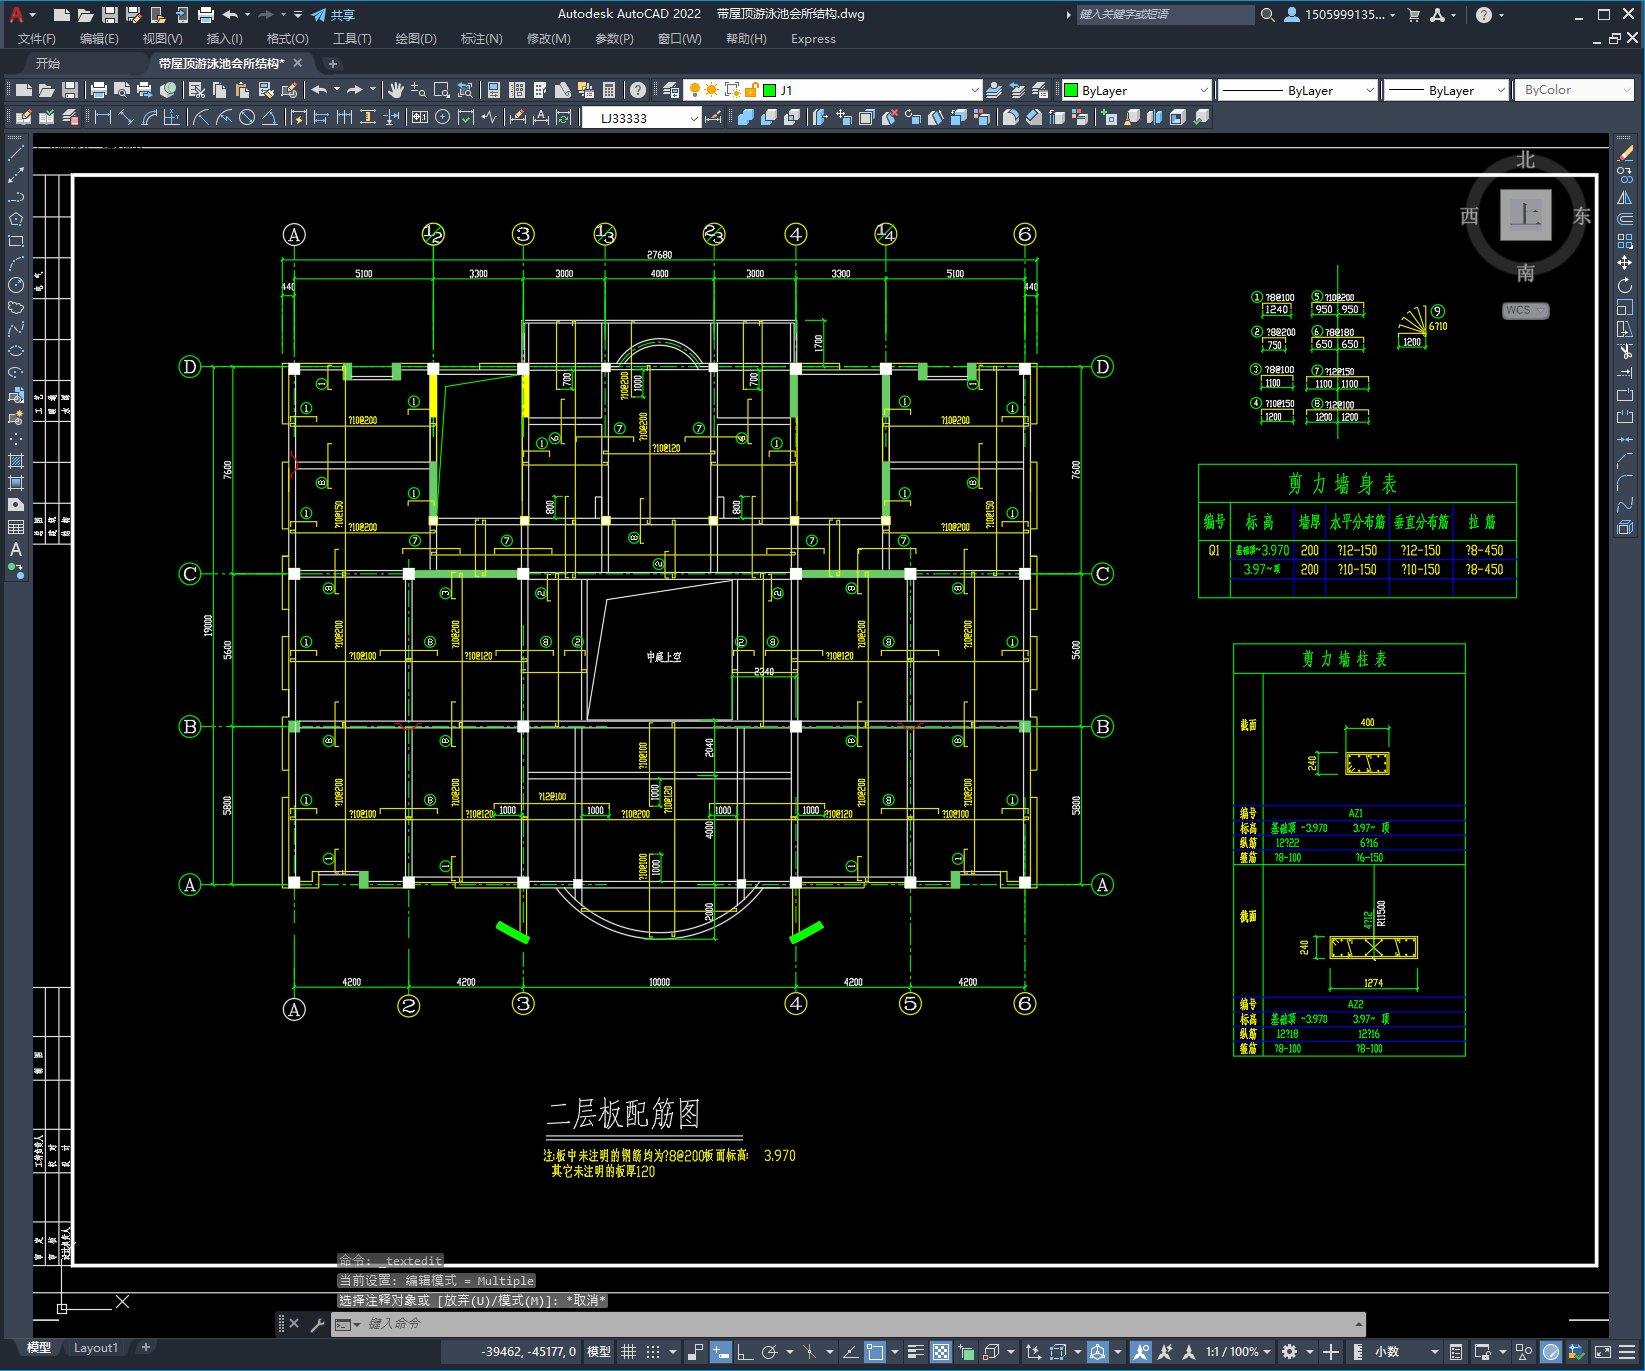Open the layer J1 dropdown list

click(974, 90)
